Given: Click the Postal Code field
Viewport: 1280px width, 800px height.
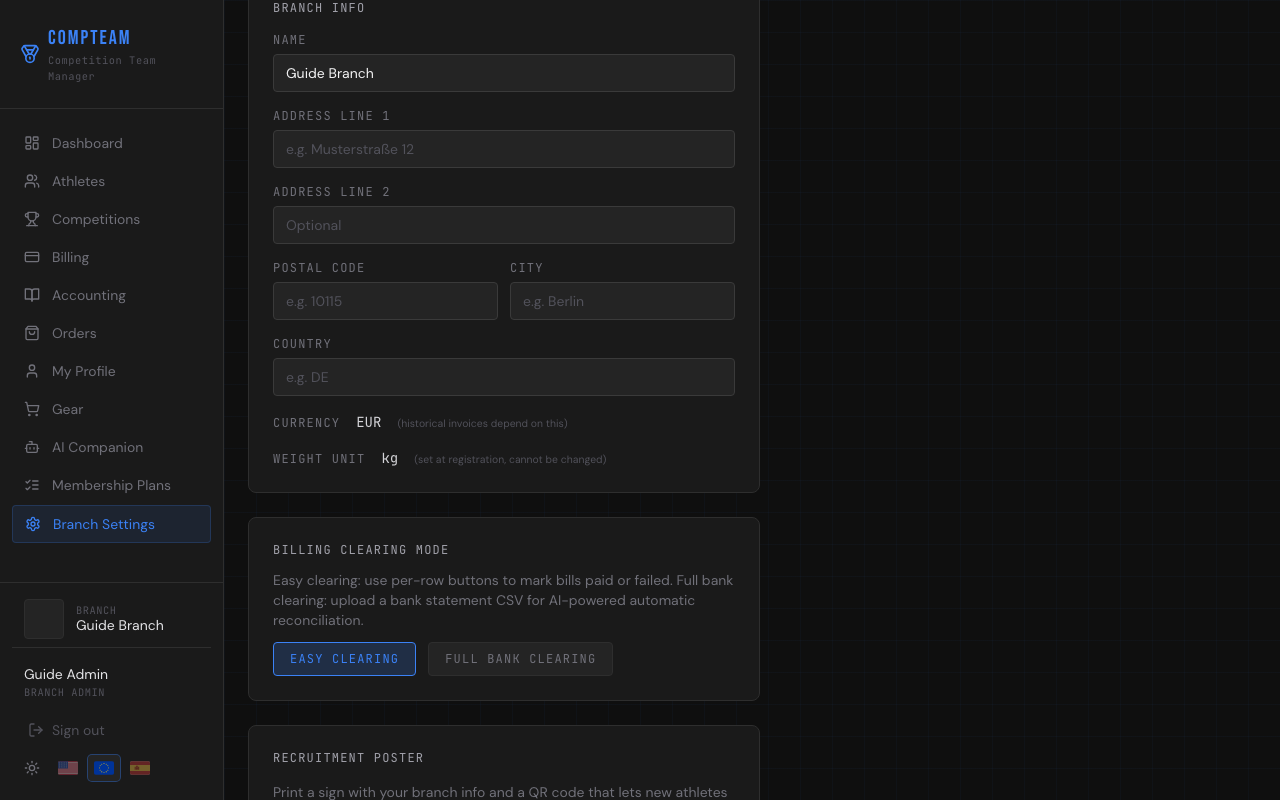Looking at the screenshot, I should pyautogui.click(x=385, y=301).
